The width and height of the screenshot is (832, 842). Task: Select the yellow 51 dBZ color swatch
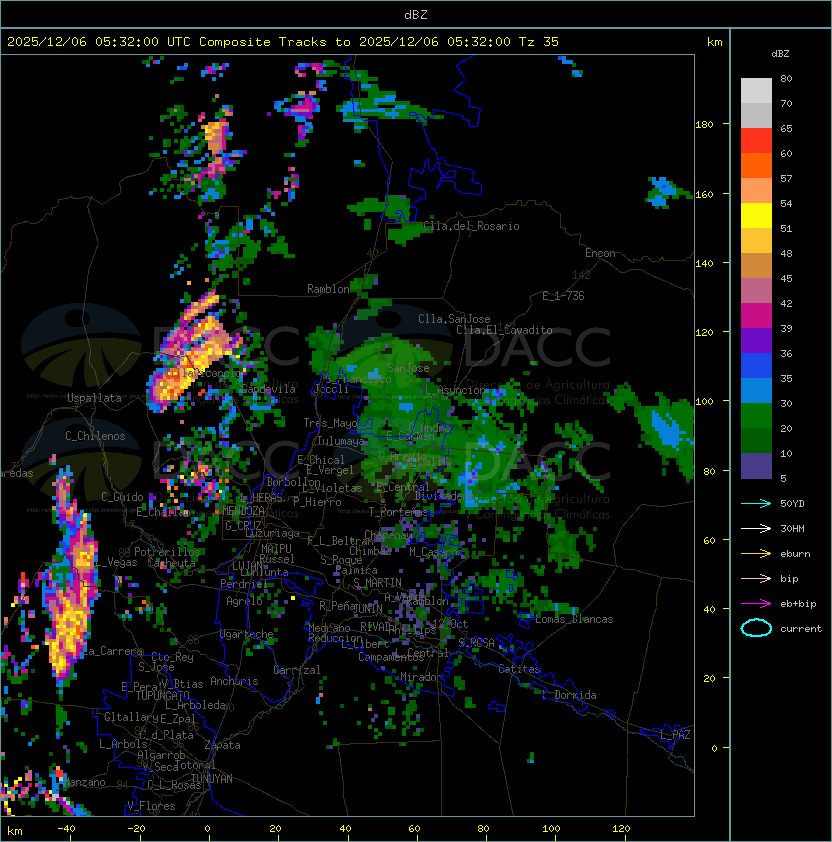[756, 216]
